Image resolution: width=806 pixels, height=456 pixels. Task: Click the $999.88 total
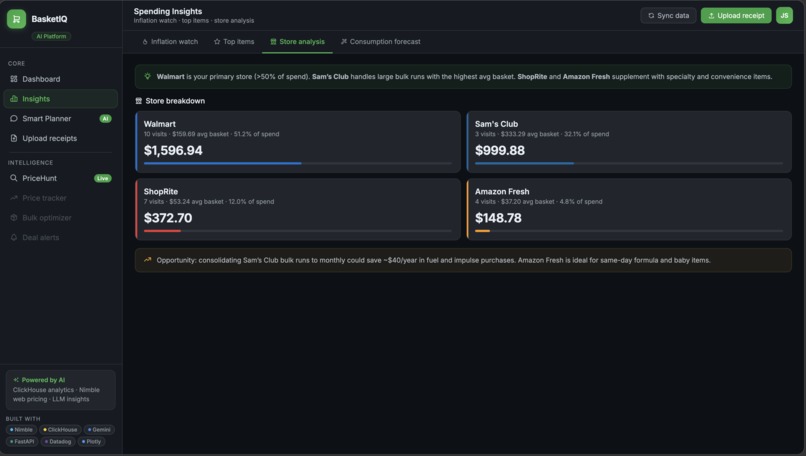(x=500, y=151)
